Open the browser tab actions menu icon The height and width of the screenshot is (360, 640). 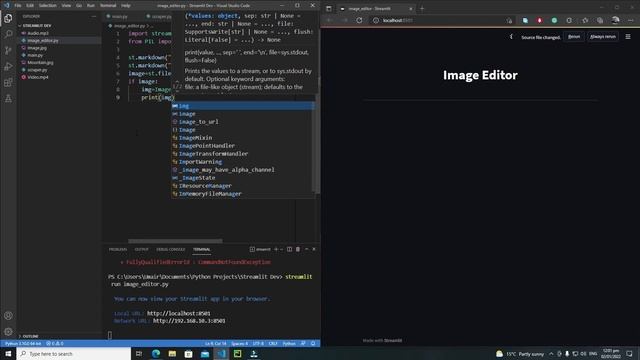tap(329, 8)
